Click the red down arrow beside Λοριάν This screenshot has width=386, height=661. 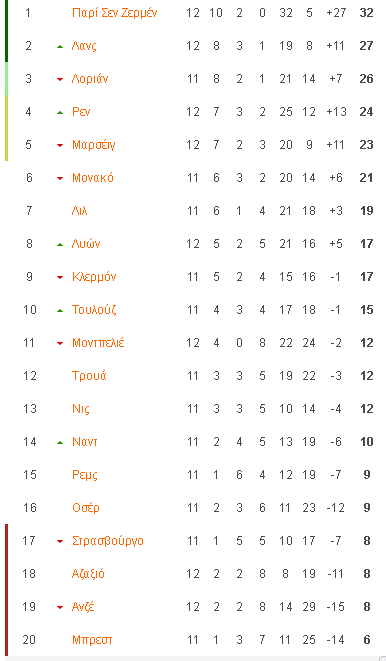coord(60,79)
